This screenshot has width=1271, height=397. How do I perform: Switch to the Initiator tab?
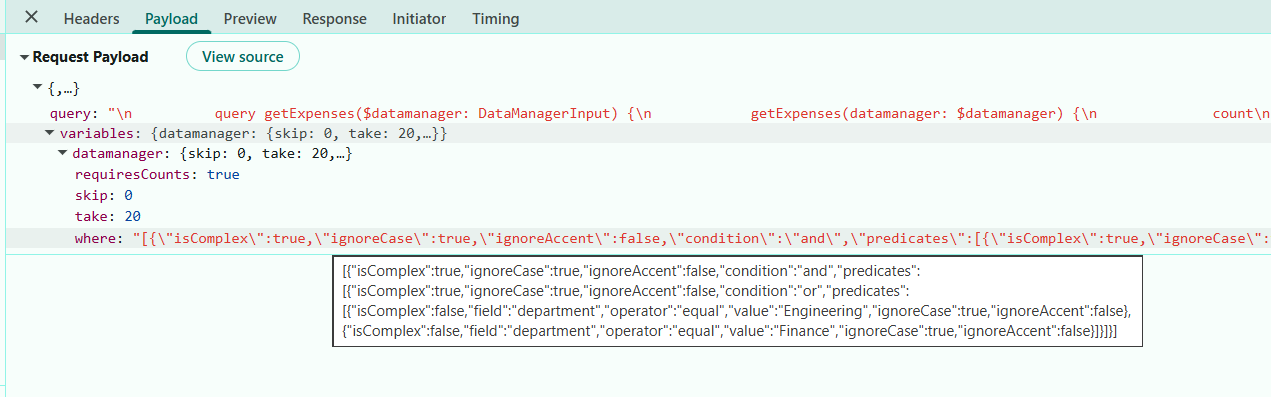(x=419, y=19)
